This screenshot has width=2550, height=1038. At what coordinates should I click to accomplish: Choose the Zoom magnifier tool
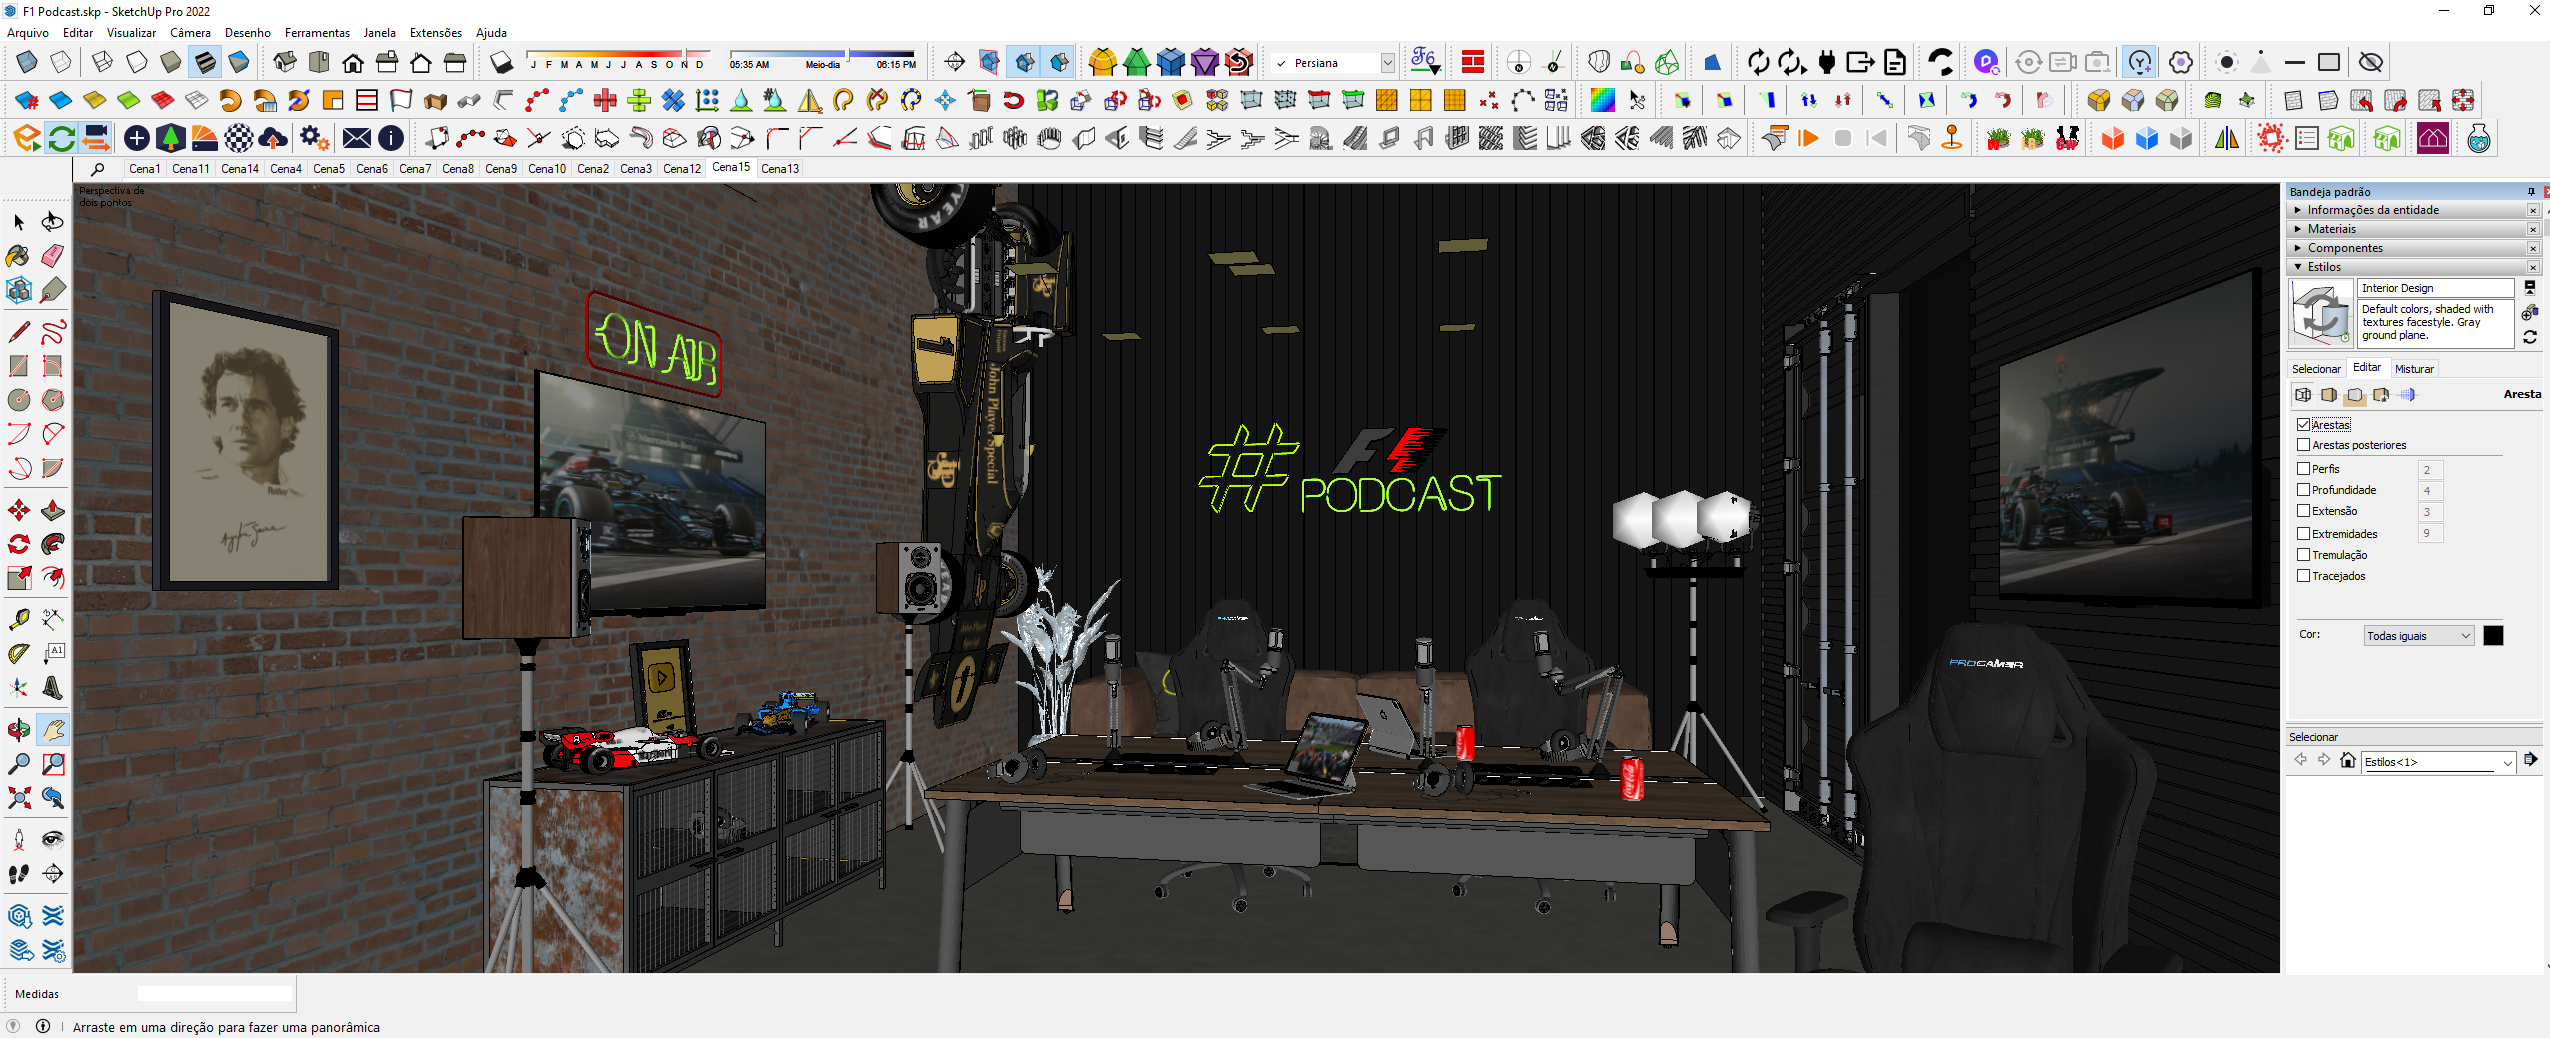point(18,765)
